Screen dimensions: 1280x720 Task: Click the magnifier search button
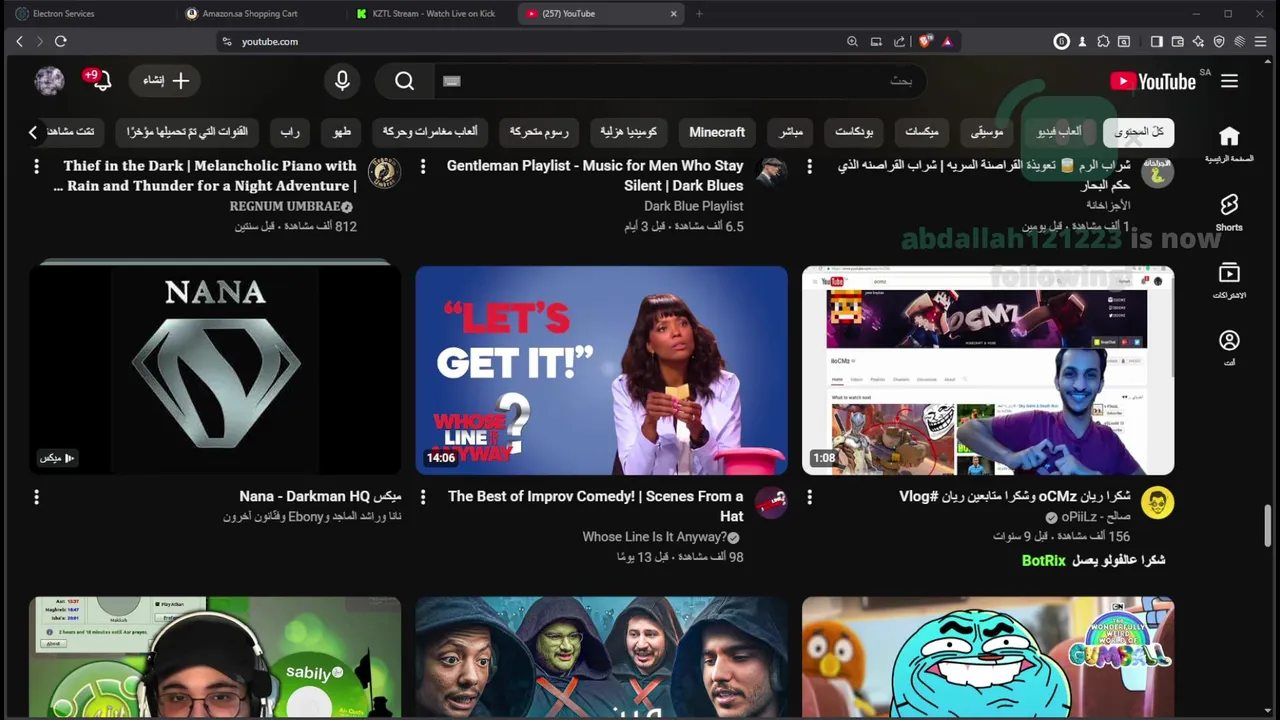click(404, 81)
